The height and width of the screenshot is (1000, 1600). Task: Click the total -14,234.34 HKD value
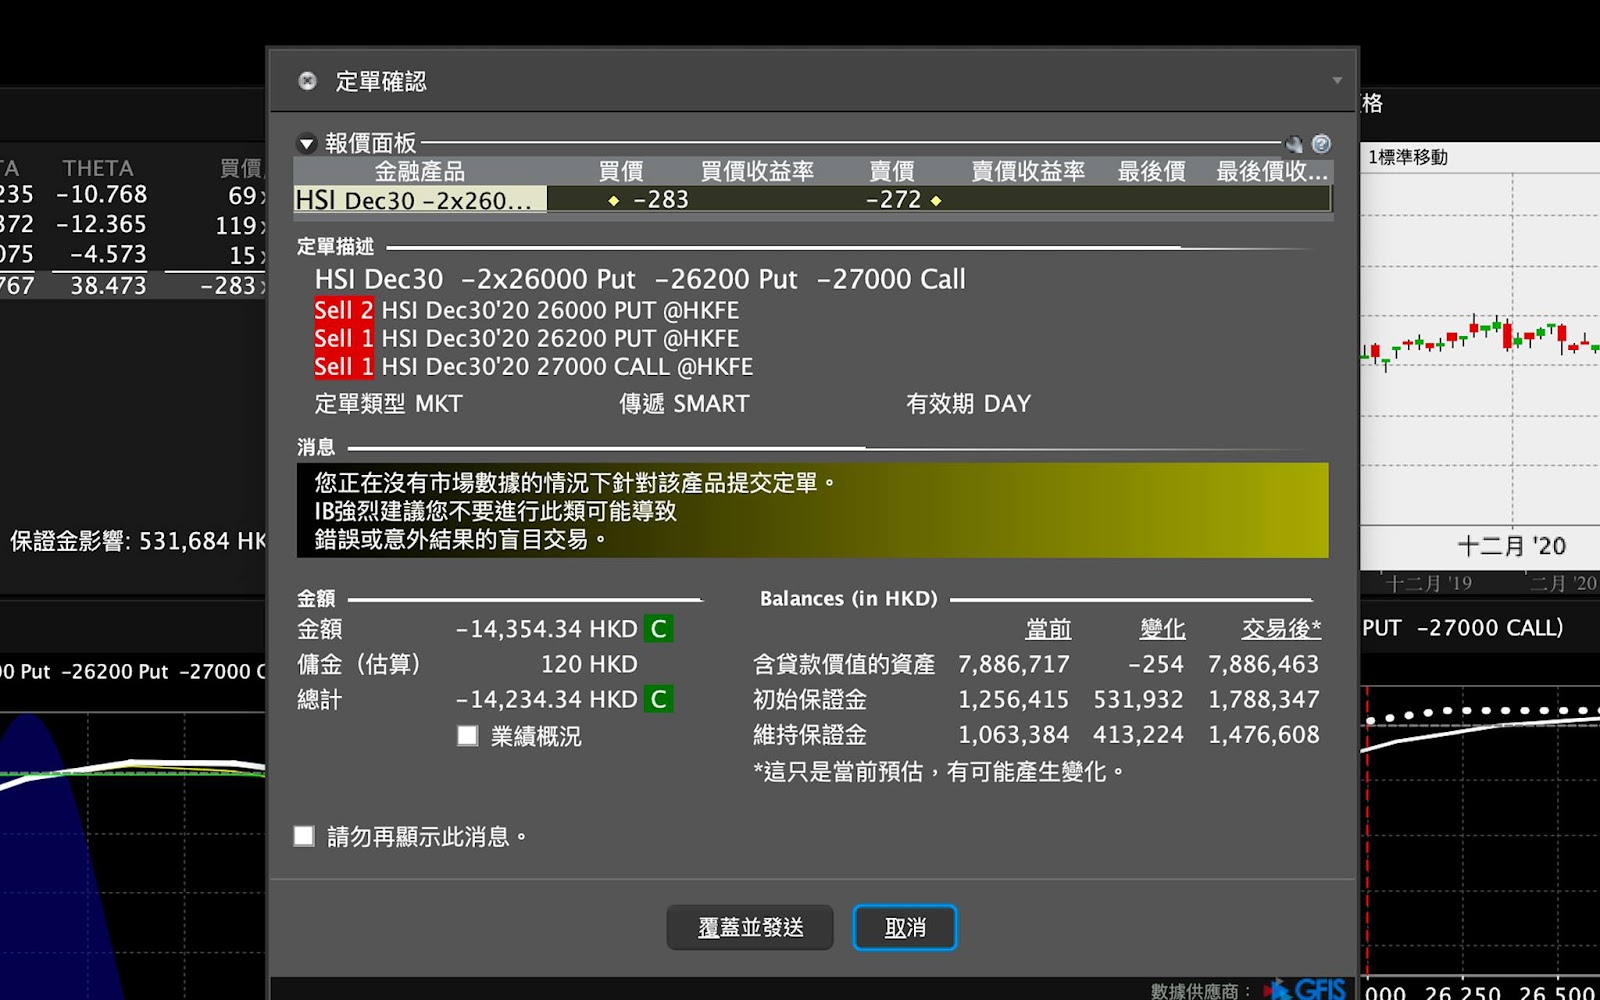(546, 699)
